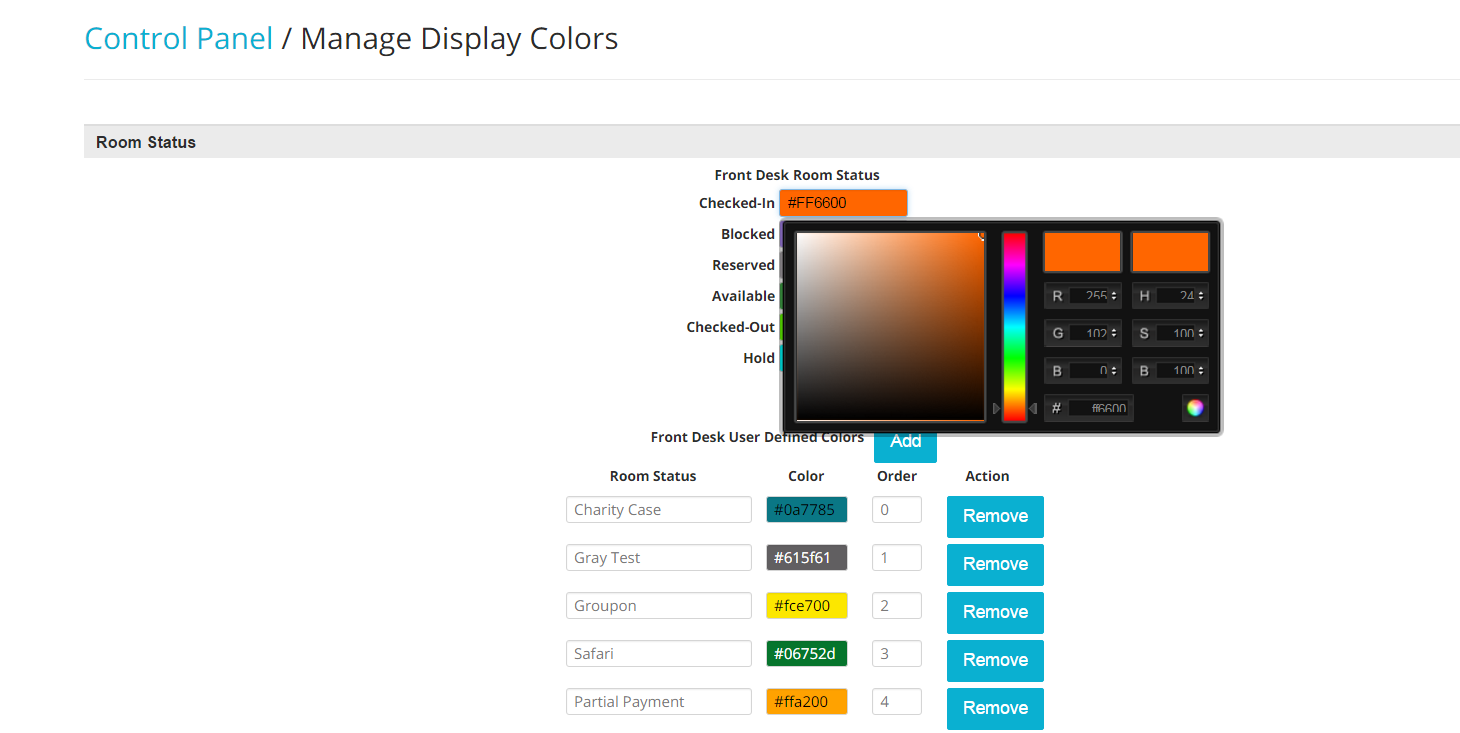Viewport: 1460px width, 733px height.
Task: Click the Front Desk Room Status heading
Action: [797, 175]
